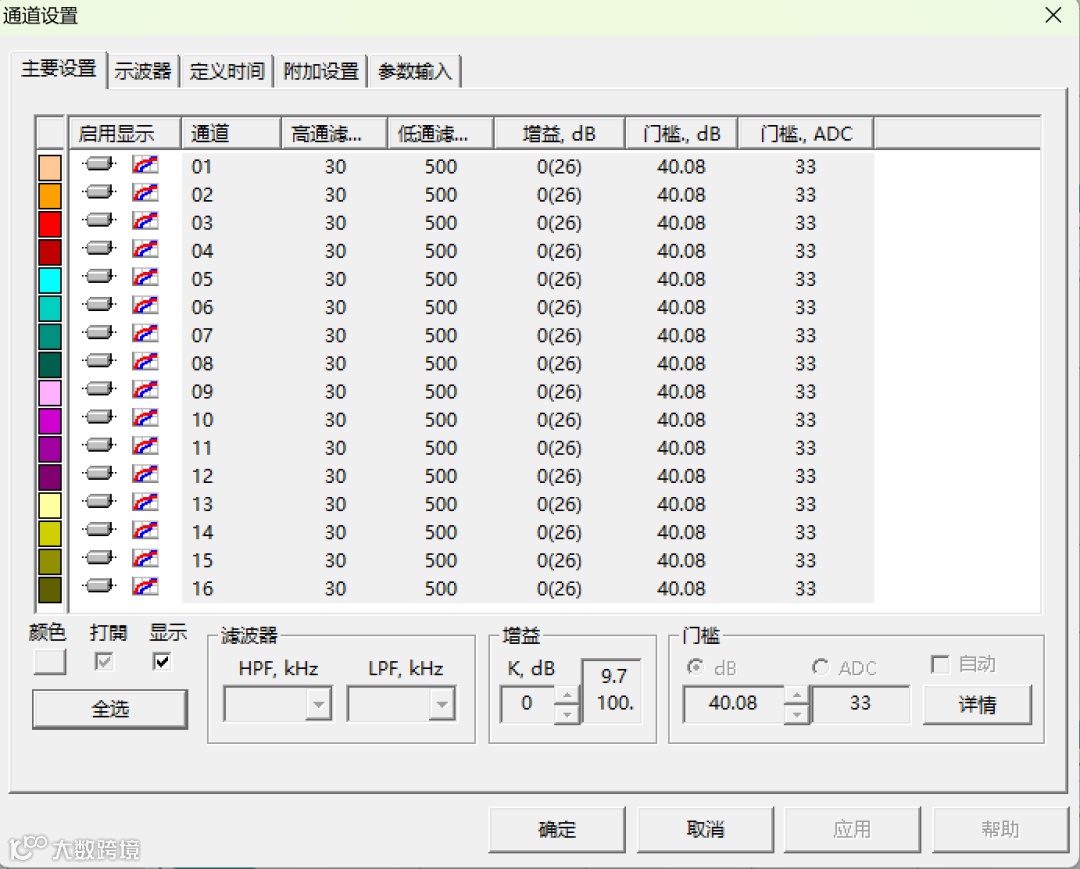This screenshot has height=869, width=1080.
Task: Sort by the 通道 column header
Action: [x=231, y=133]
